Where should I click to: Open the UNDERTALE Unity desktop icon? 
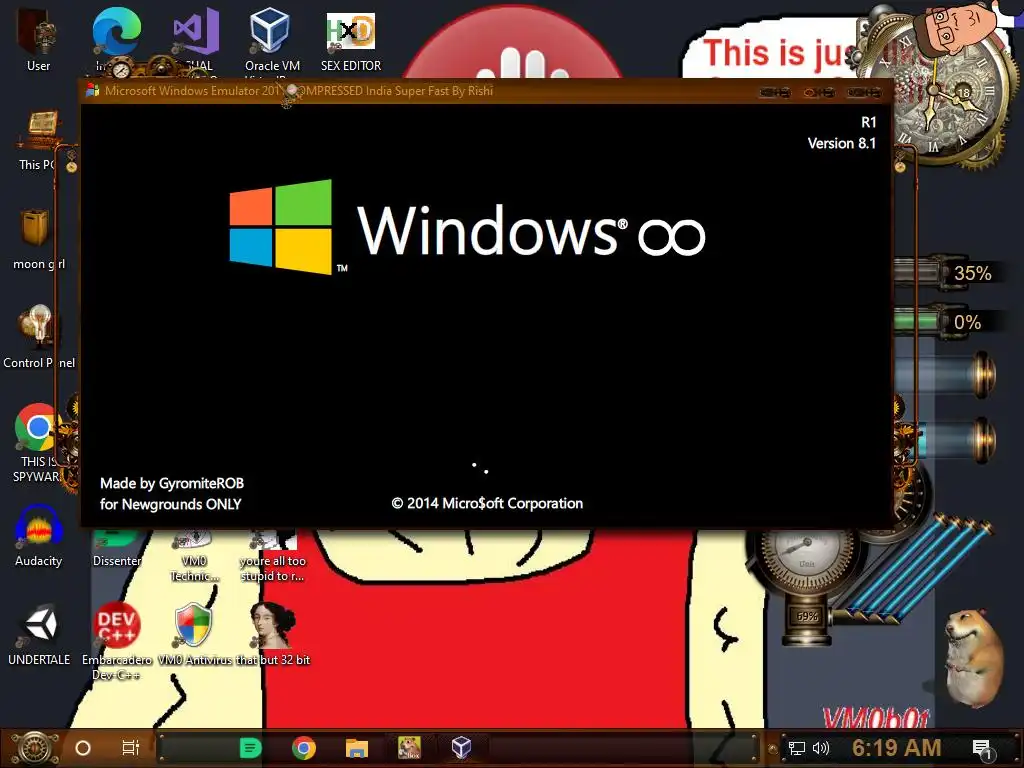(x=39, y=633)
